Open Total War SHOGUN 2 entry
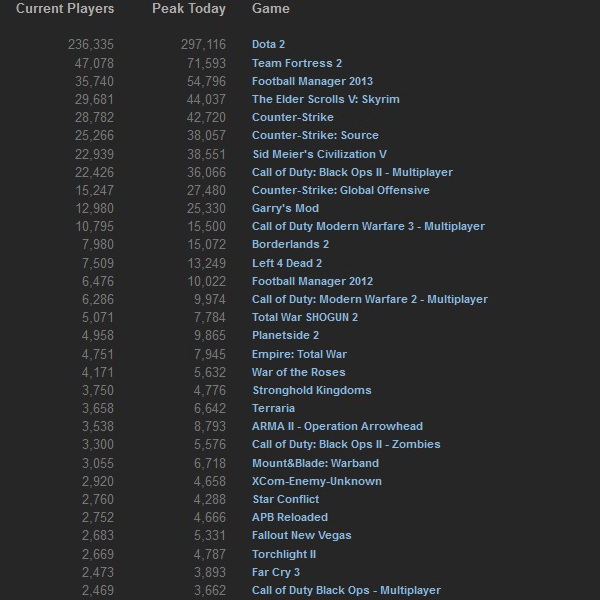Image resolution: width=600 pixels, height=600 pixels. [x=304, y=318]
